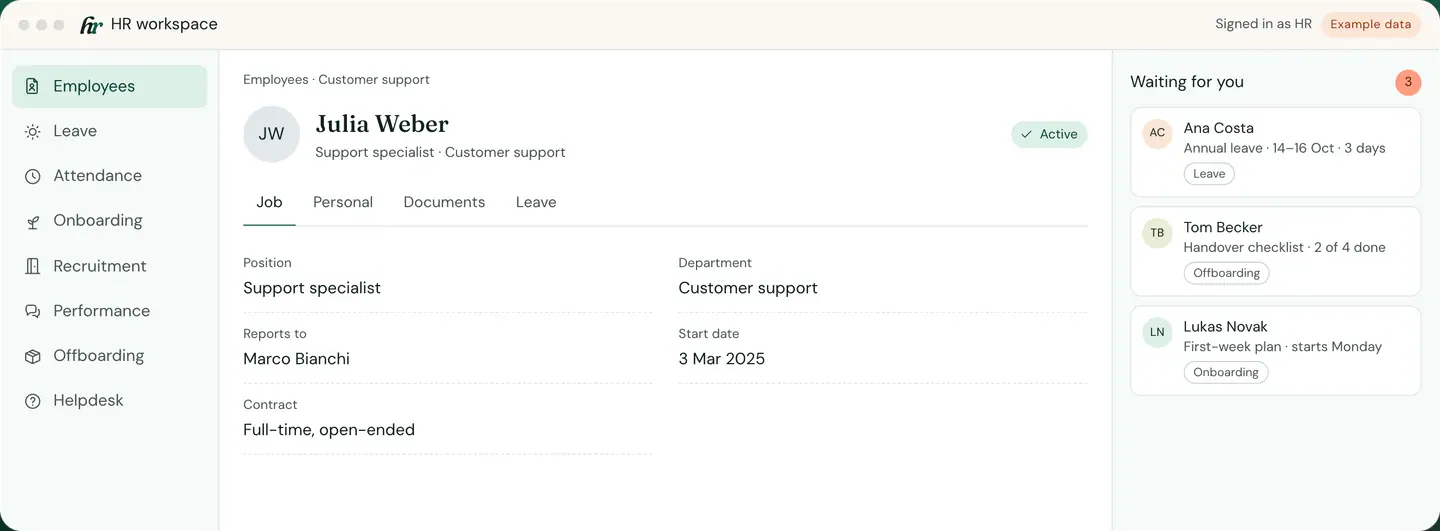This screenshot has height=531, width=1440.
Task: Click the Onboarding tag on Lukas Novak card
Action: pyautogui.click(x=1226, y=372)
